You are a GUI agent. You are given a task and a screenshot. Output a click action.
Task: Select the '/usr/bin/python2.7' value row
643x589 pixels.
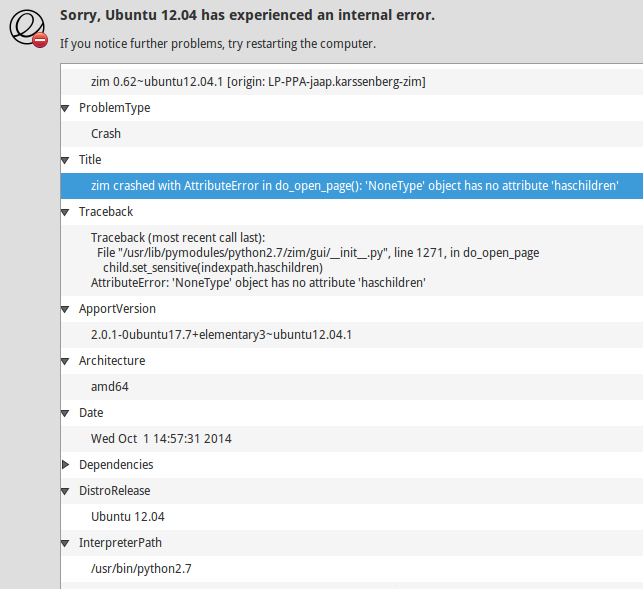pyautogui.click(x=352, y=568)
